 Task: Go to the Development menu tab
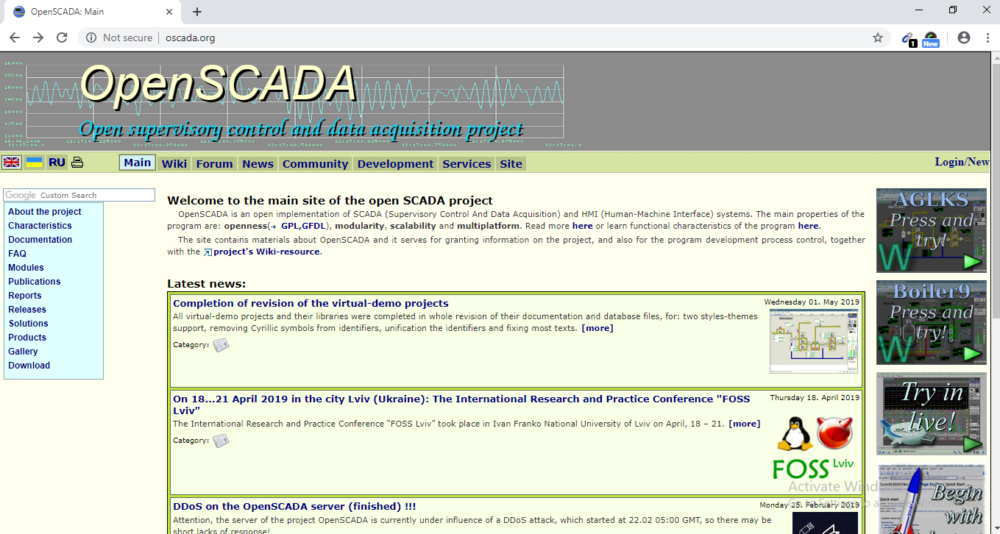[x=395, y=164]
